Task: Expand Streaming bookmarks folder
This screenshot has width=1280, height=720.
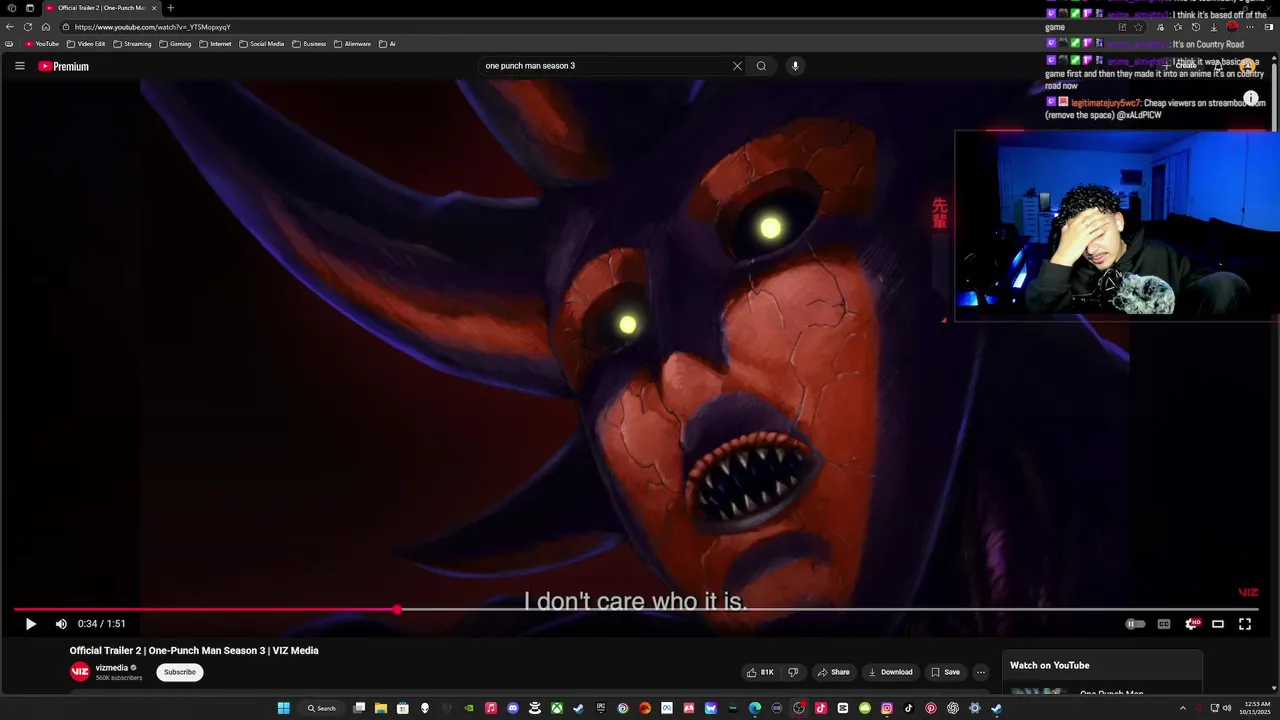Action: pyautogui.click(x=132, y=44)
